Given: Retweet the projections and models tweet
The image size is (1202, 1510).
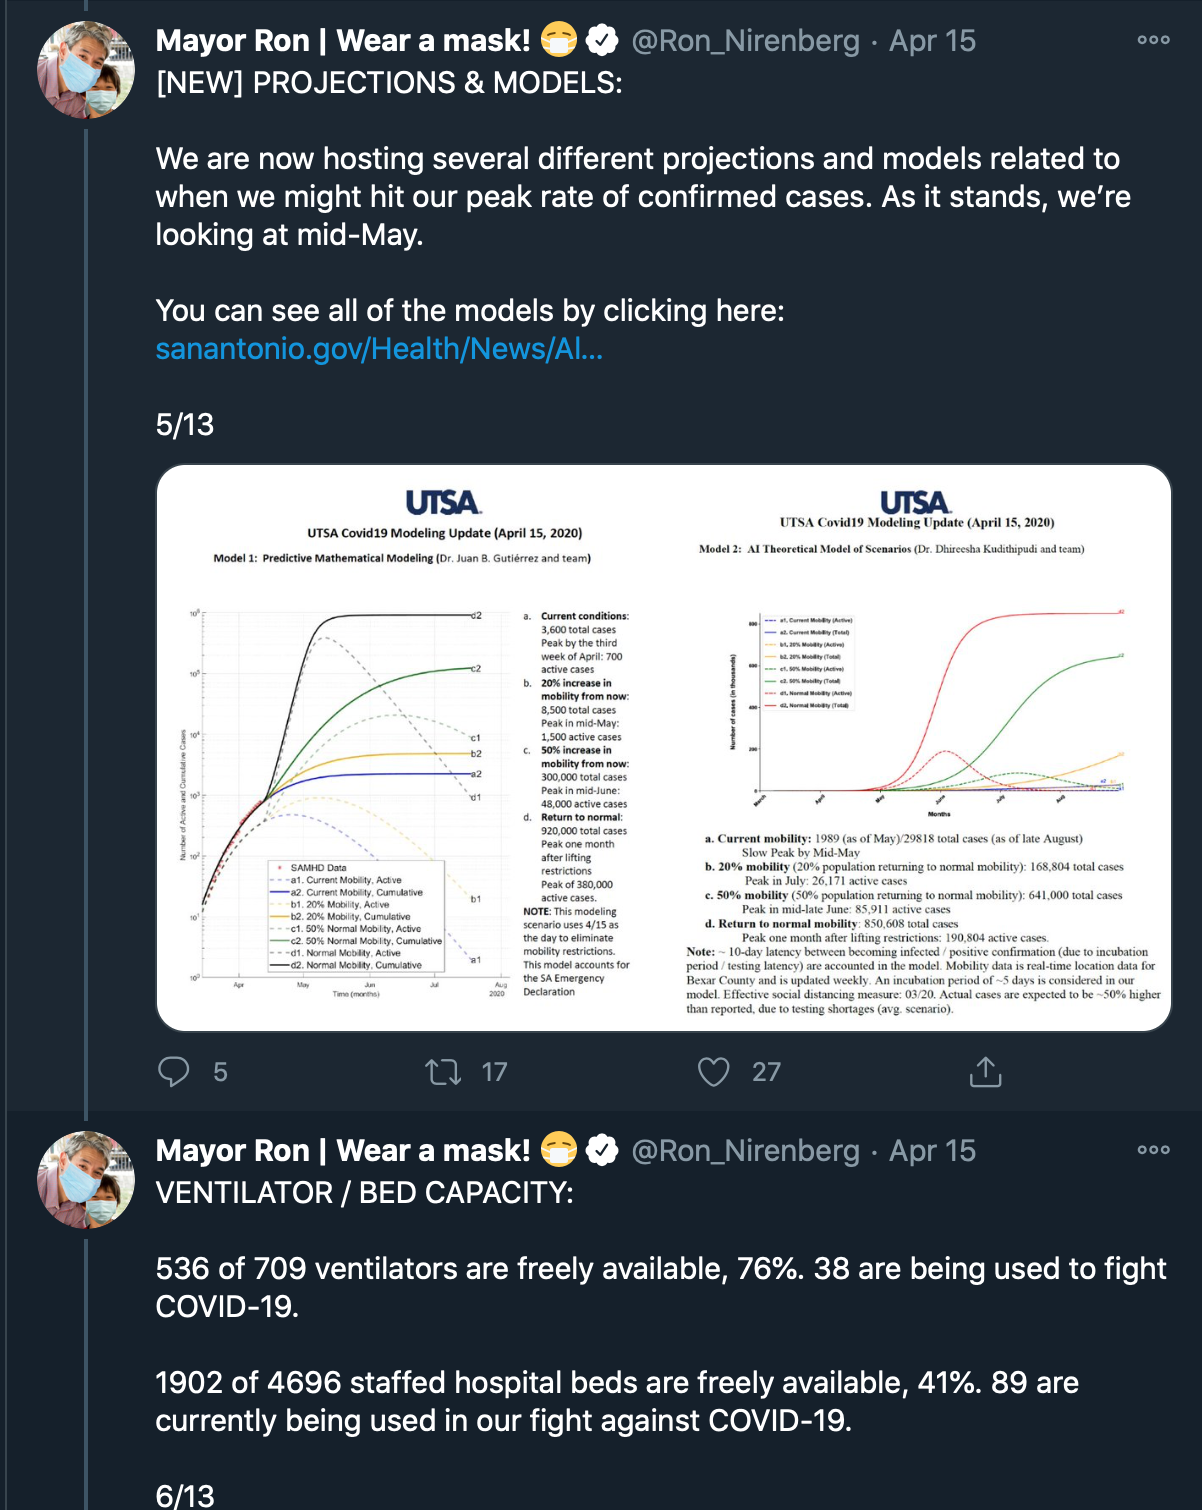Looking at the screenshot, I should [x=443, y=1072].
